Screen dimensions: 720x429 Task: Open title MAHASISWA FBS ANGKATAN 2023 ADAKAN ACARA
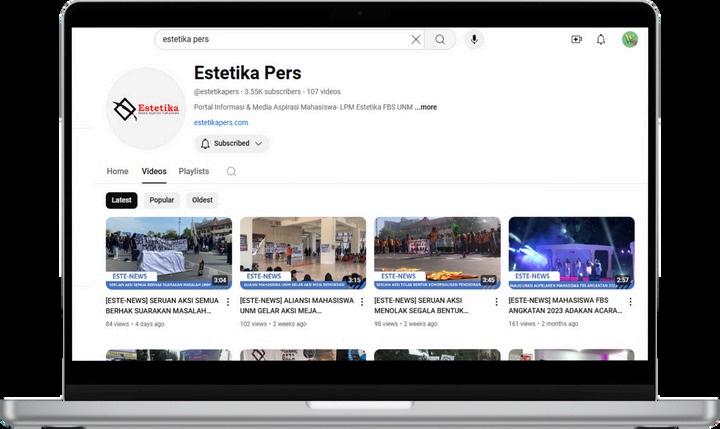(565, 305)
